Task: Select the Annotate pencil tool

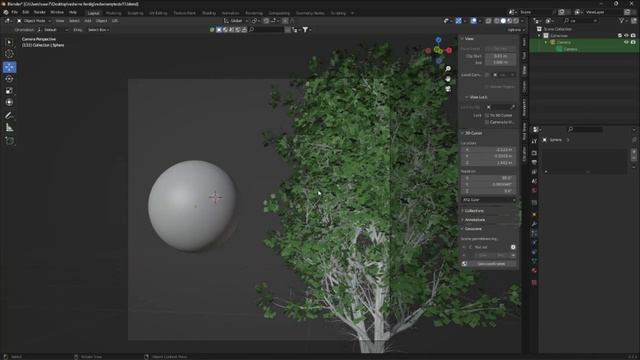Action: pyautogui.click(x=9, y=116)
